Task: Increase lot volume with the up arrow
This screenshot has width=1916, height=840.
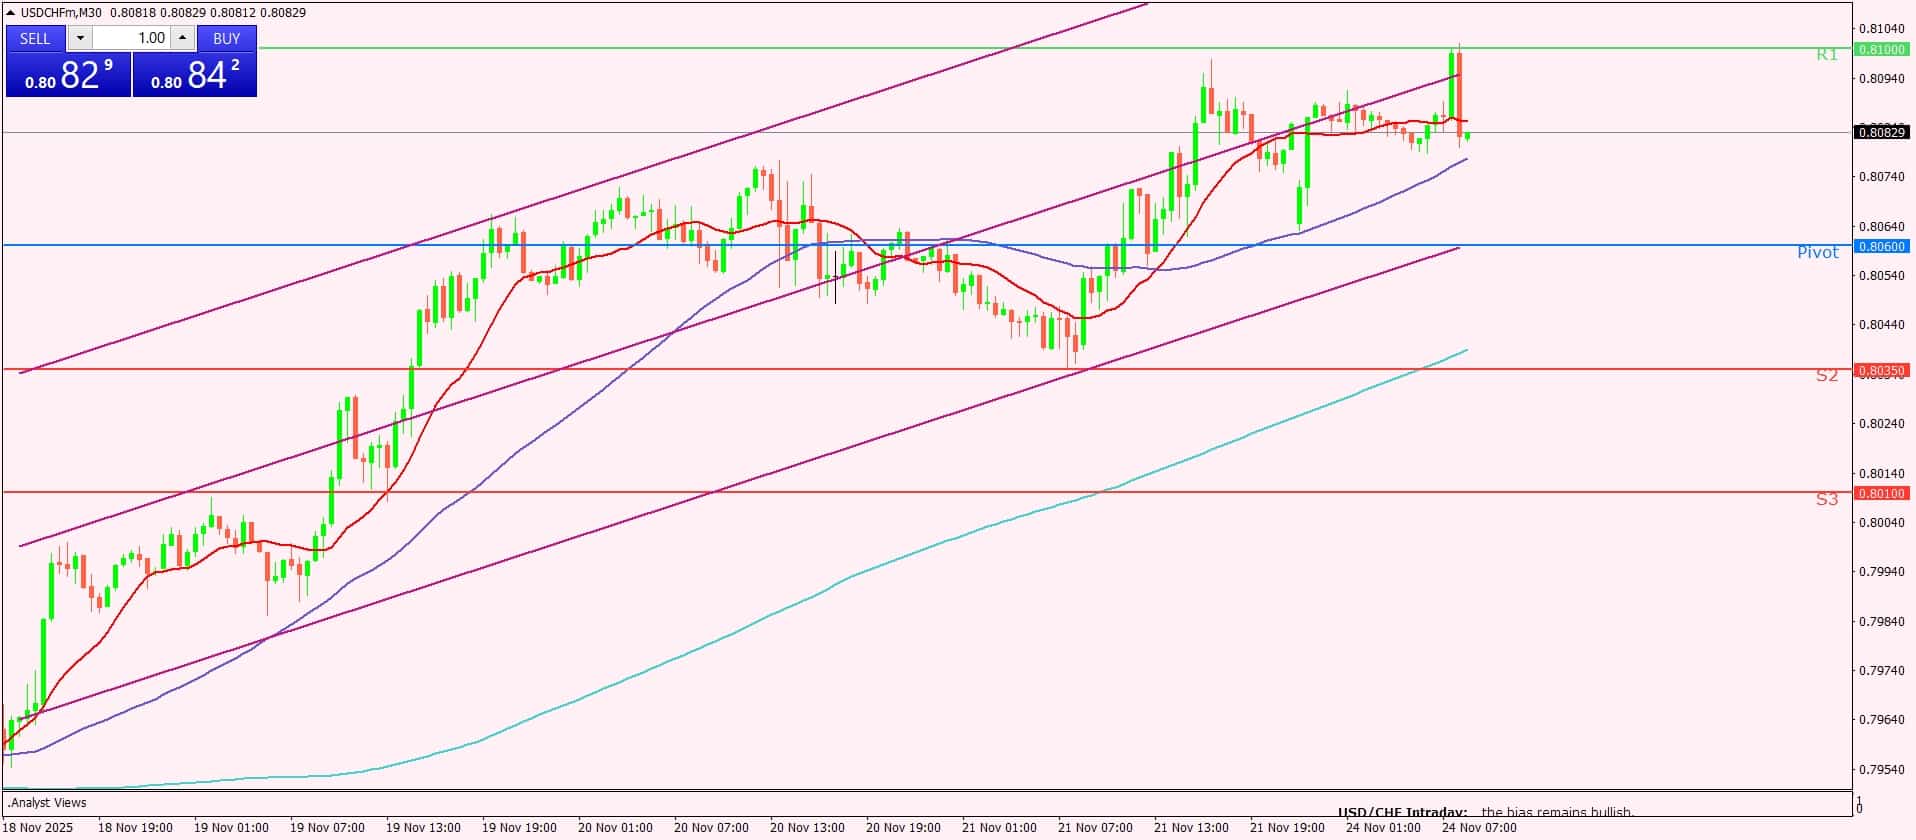Action: [x=182, y=38]
